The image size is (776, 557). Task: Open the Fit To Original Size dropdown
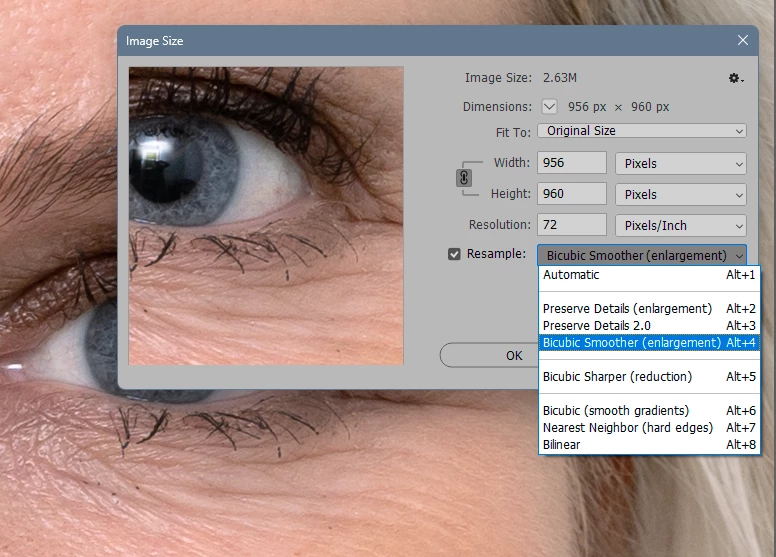pyautogui.click(x=642, y=131)
